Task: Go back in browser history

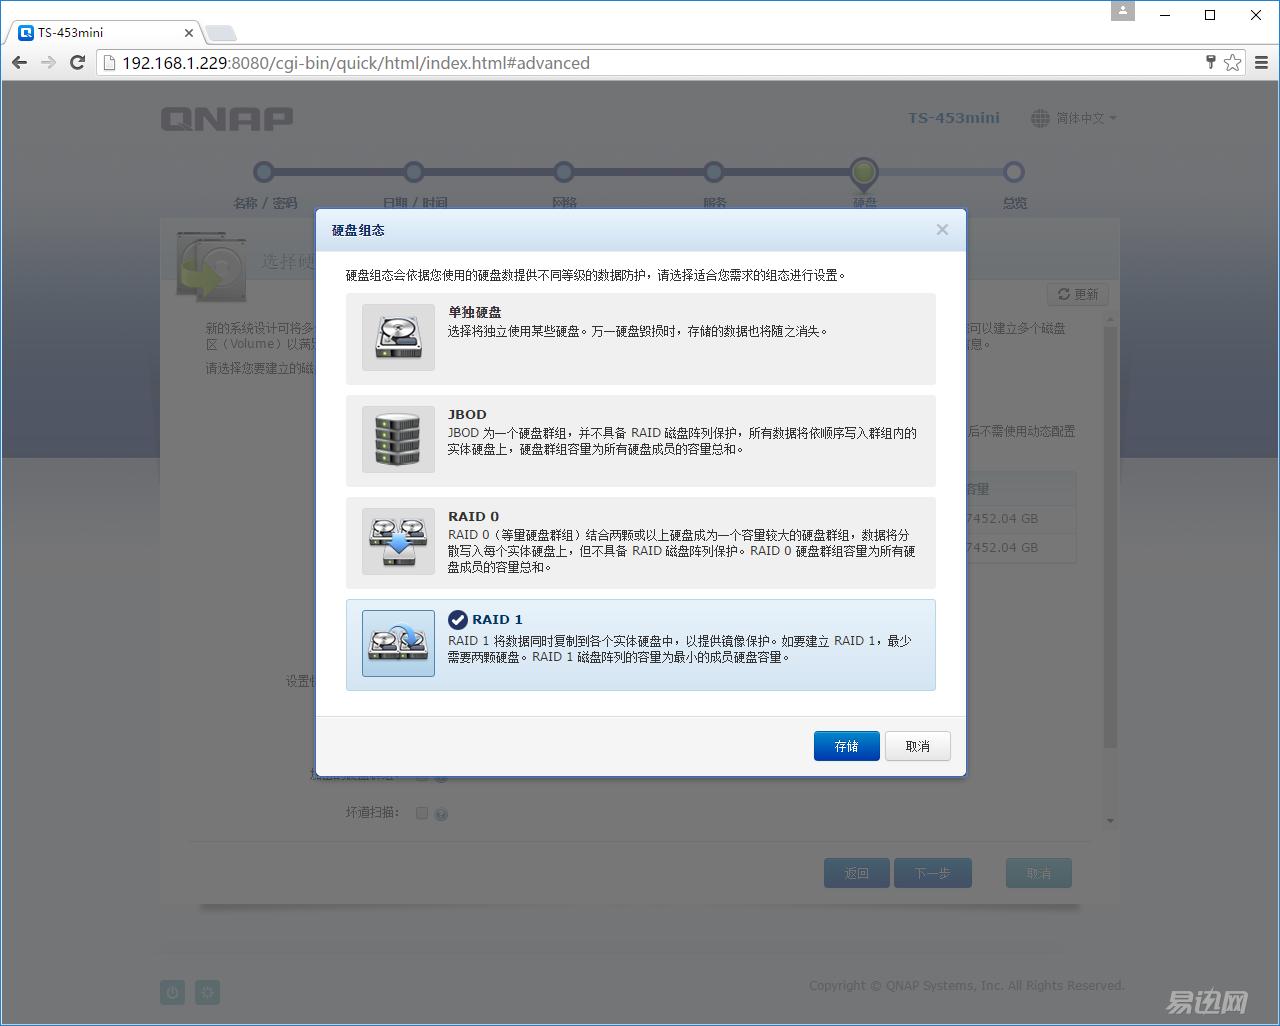Action: (19, 63)
